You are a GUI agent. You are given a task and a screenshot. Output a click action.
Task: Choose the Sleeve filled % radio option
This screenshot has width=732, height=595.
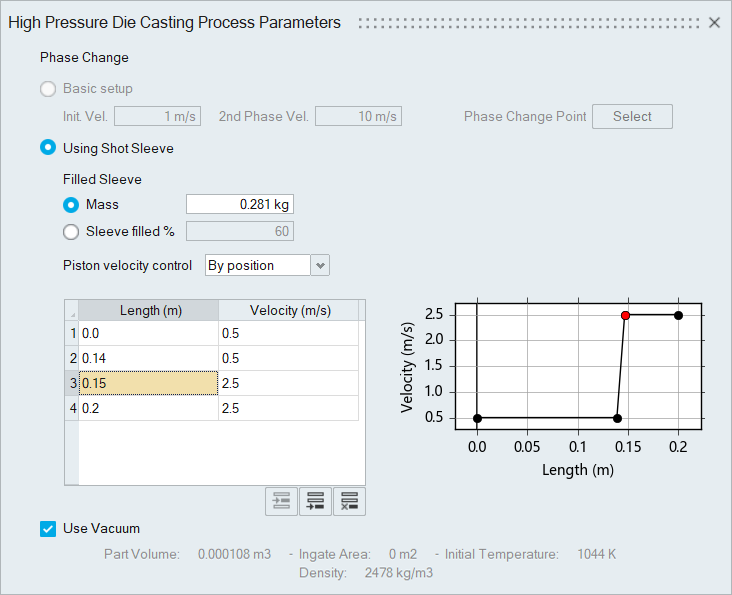click(71, 232)
